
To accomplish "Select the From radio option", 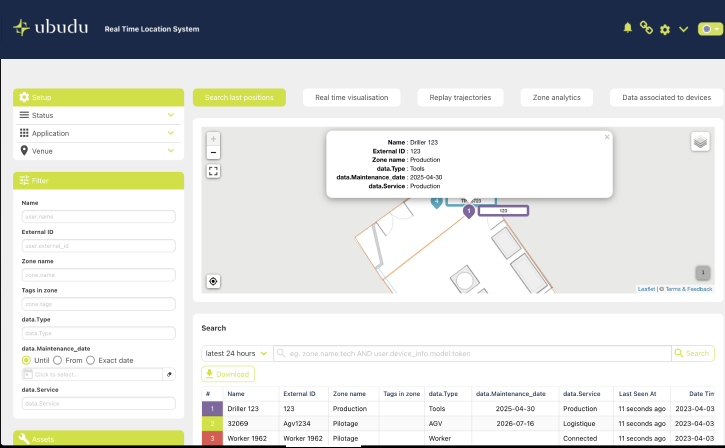I will click(x=57, y=360).
